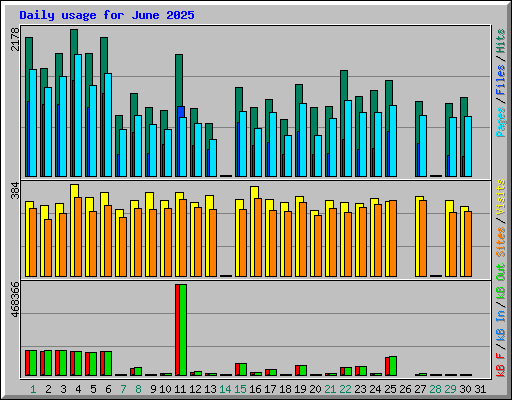Click the 2178 hits axis label

[15, 39]
